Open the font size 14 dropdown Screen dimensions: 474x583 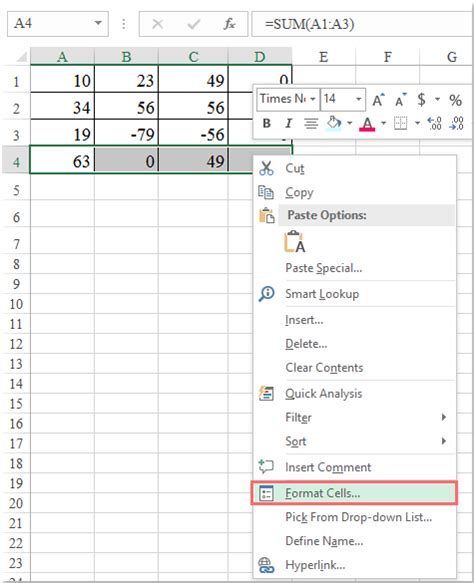(x=359, y=99)
